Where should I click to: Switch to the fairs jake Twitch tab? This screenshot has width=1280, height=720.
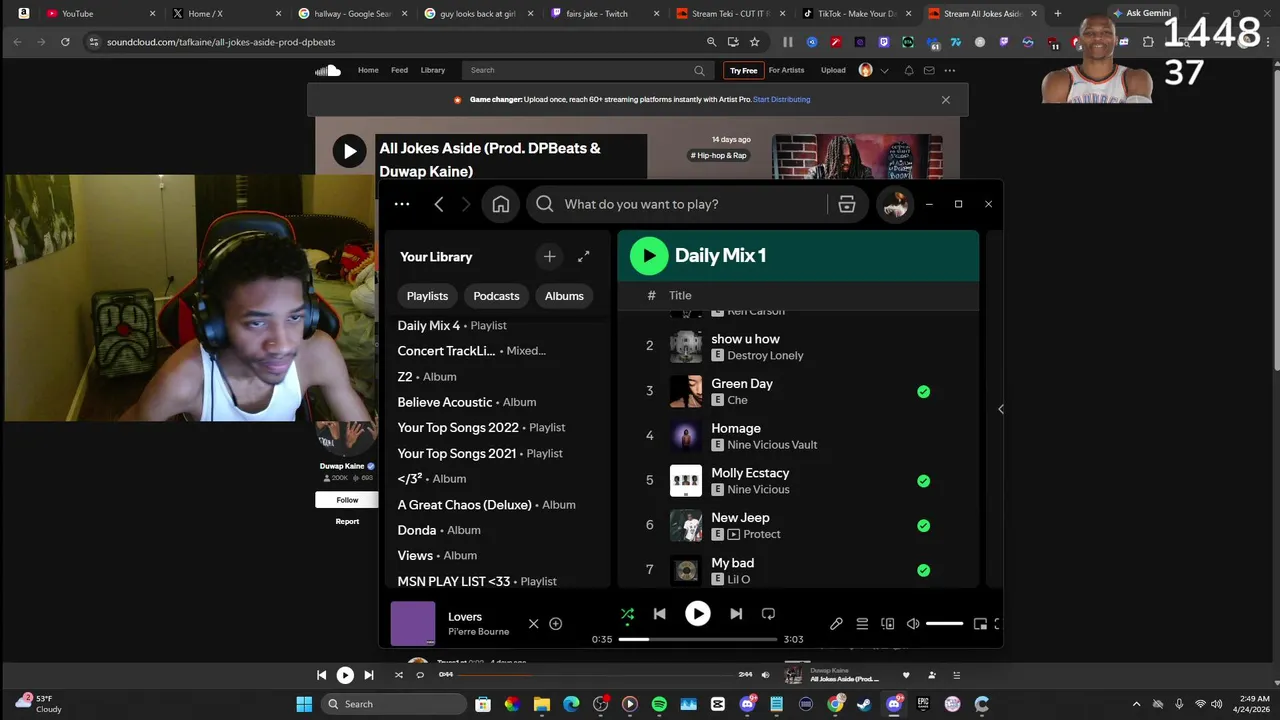pos(603,14)
